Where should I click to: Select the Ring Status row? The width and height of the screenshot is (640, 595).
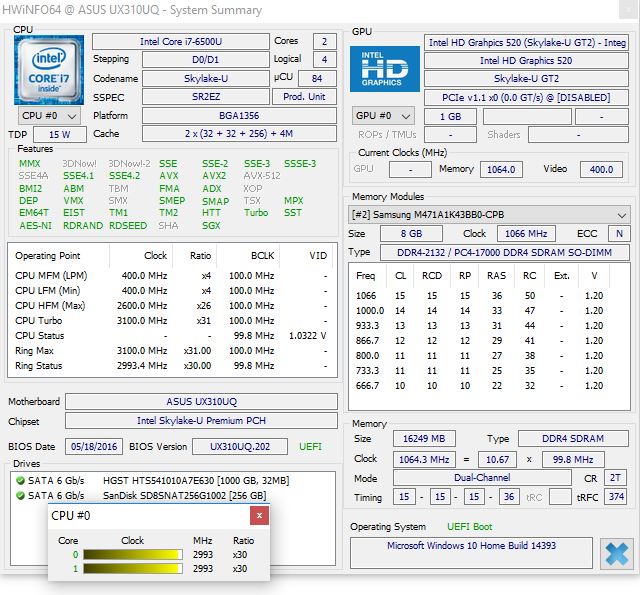tap(172, 366)
